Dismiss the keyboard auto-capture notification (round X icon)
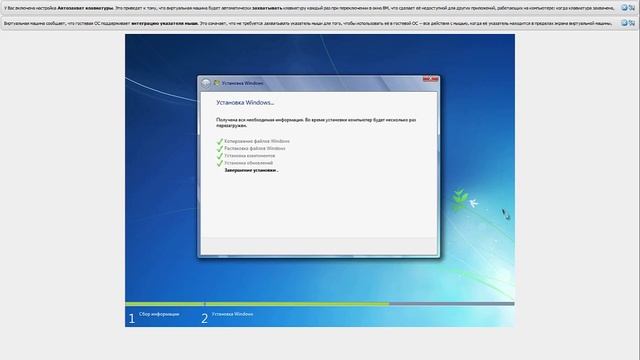 (624, 7)
